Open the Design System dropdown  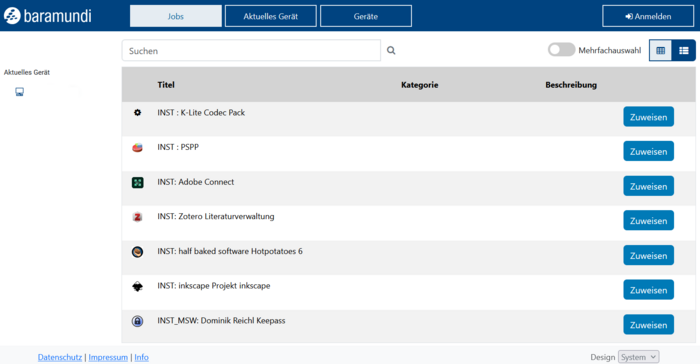[x=638, y=357]
